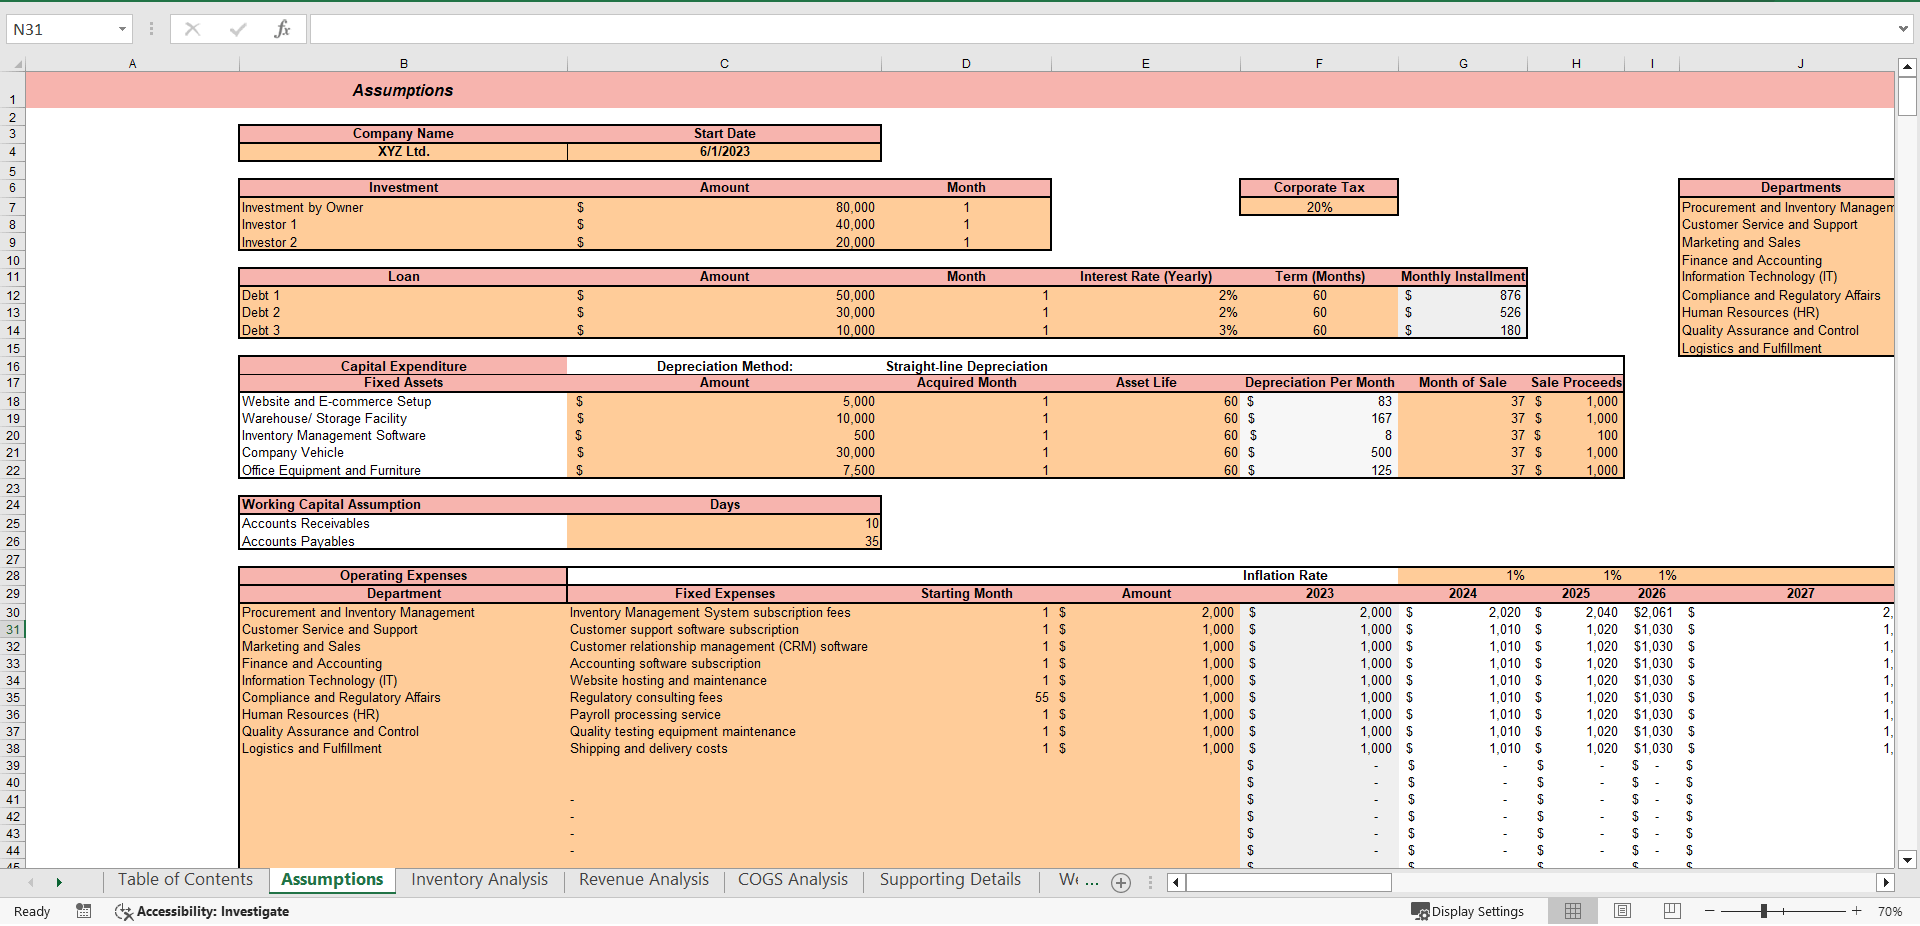
Task: Open the Table of Contents sheet tab
Action: [185, 880]
